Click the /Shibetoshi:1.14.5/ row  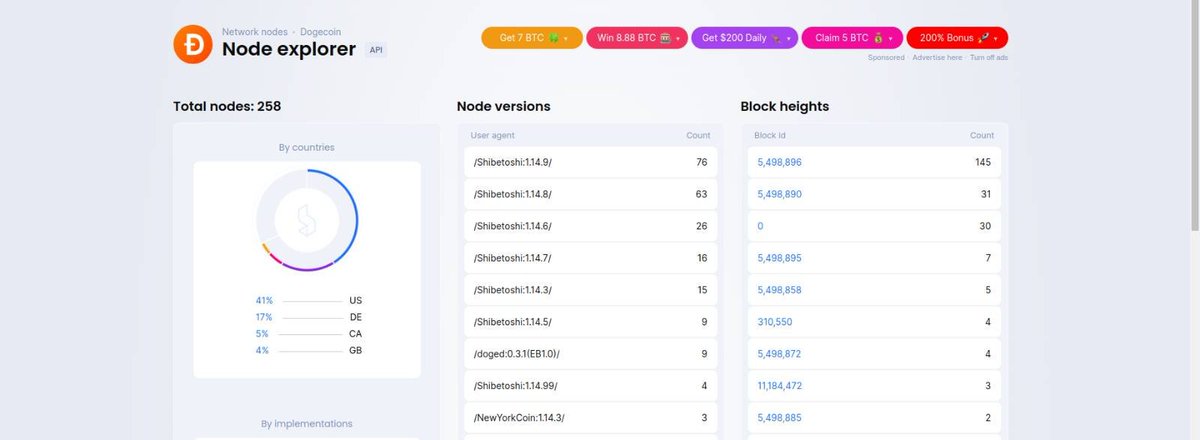tap(590, 322)
